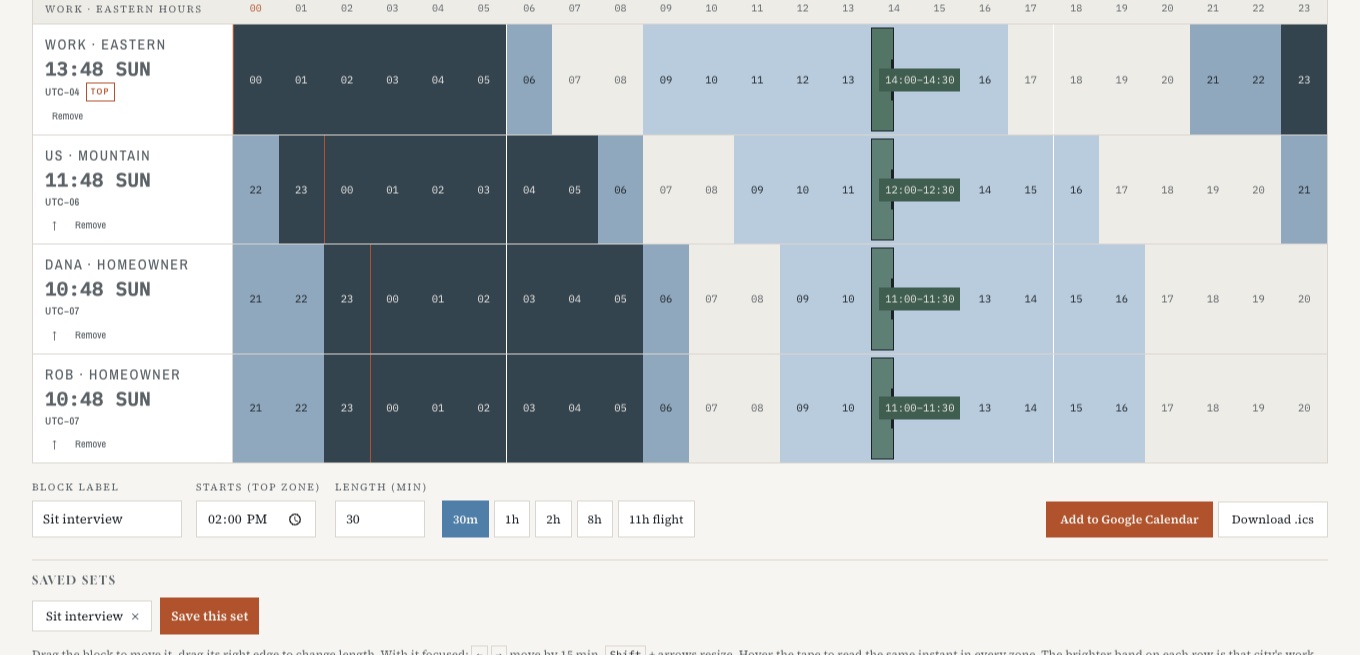The height and width of the screenshot is (655, 1360).
Task: Click the Rob · Homeowner zone label
Action: (x=113, y=375)
